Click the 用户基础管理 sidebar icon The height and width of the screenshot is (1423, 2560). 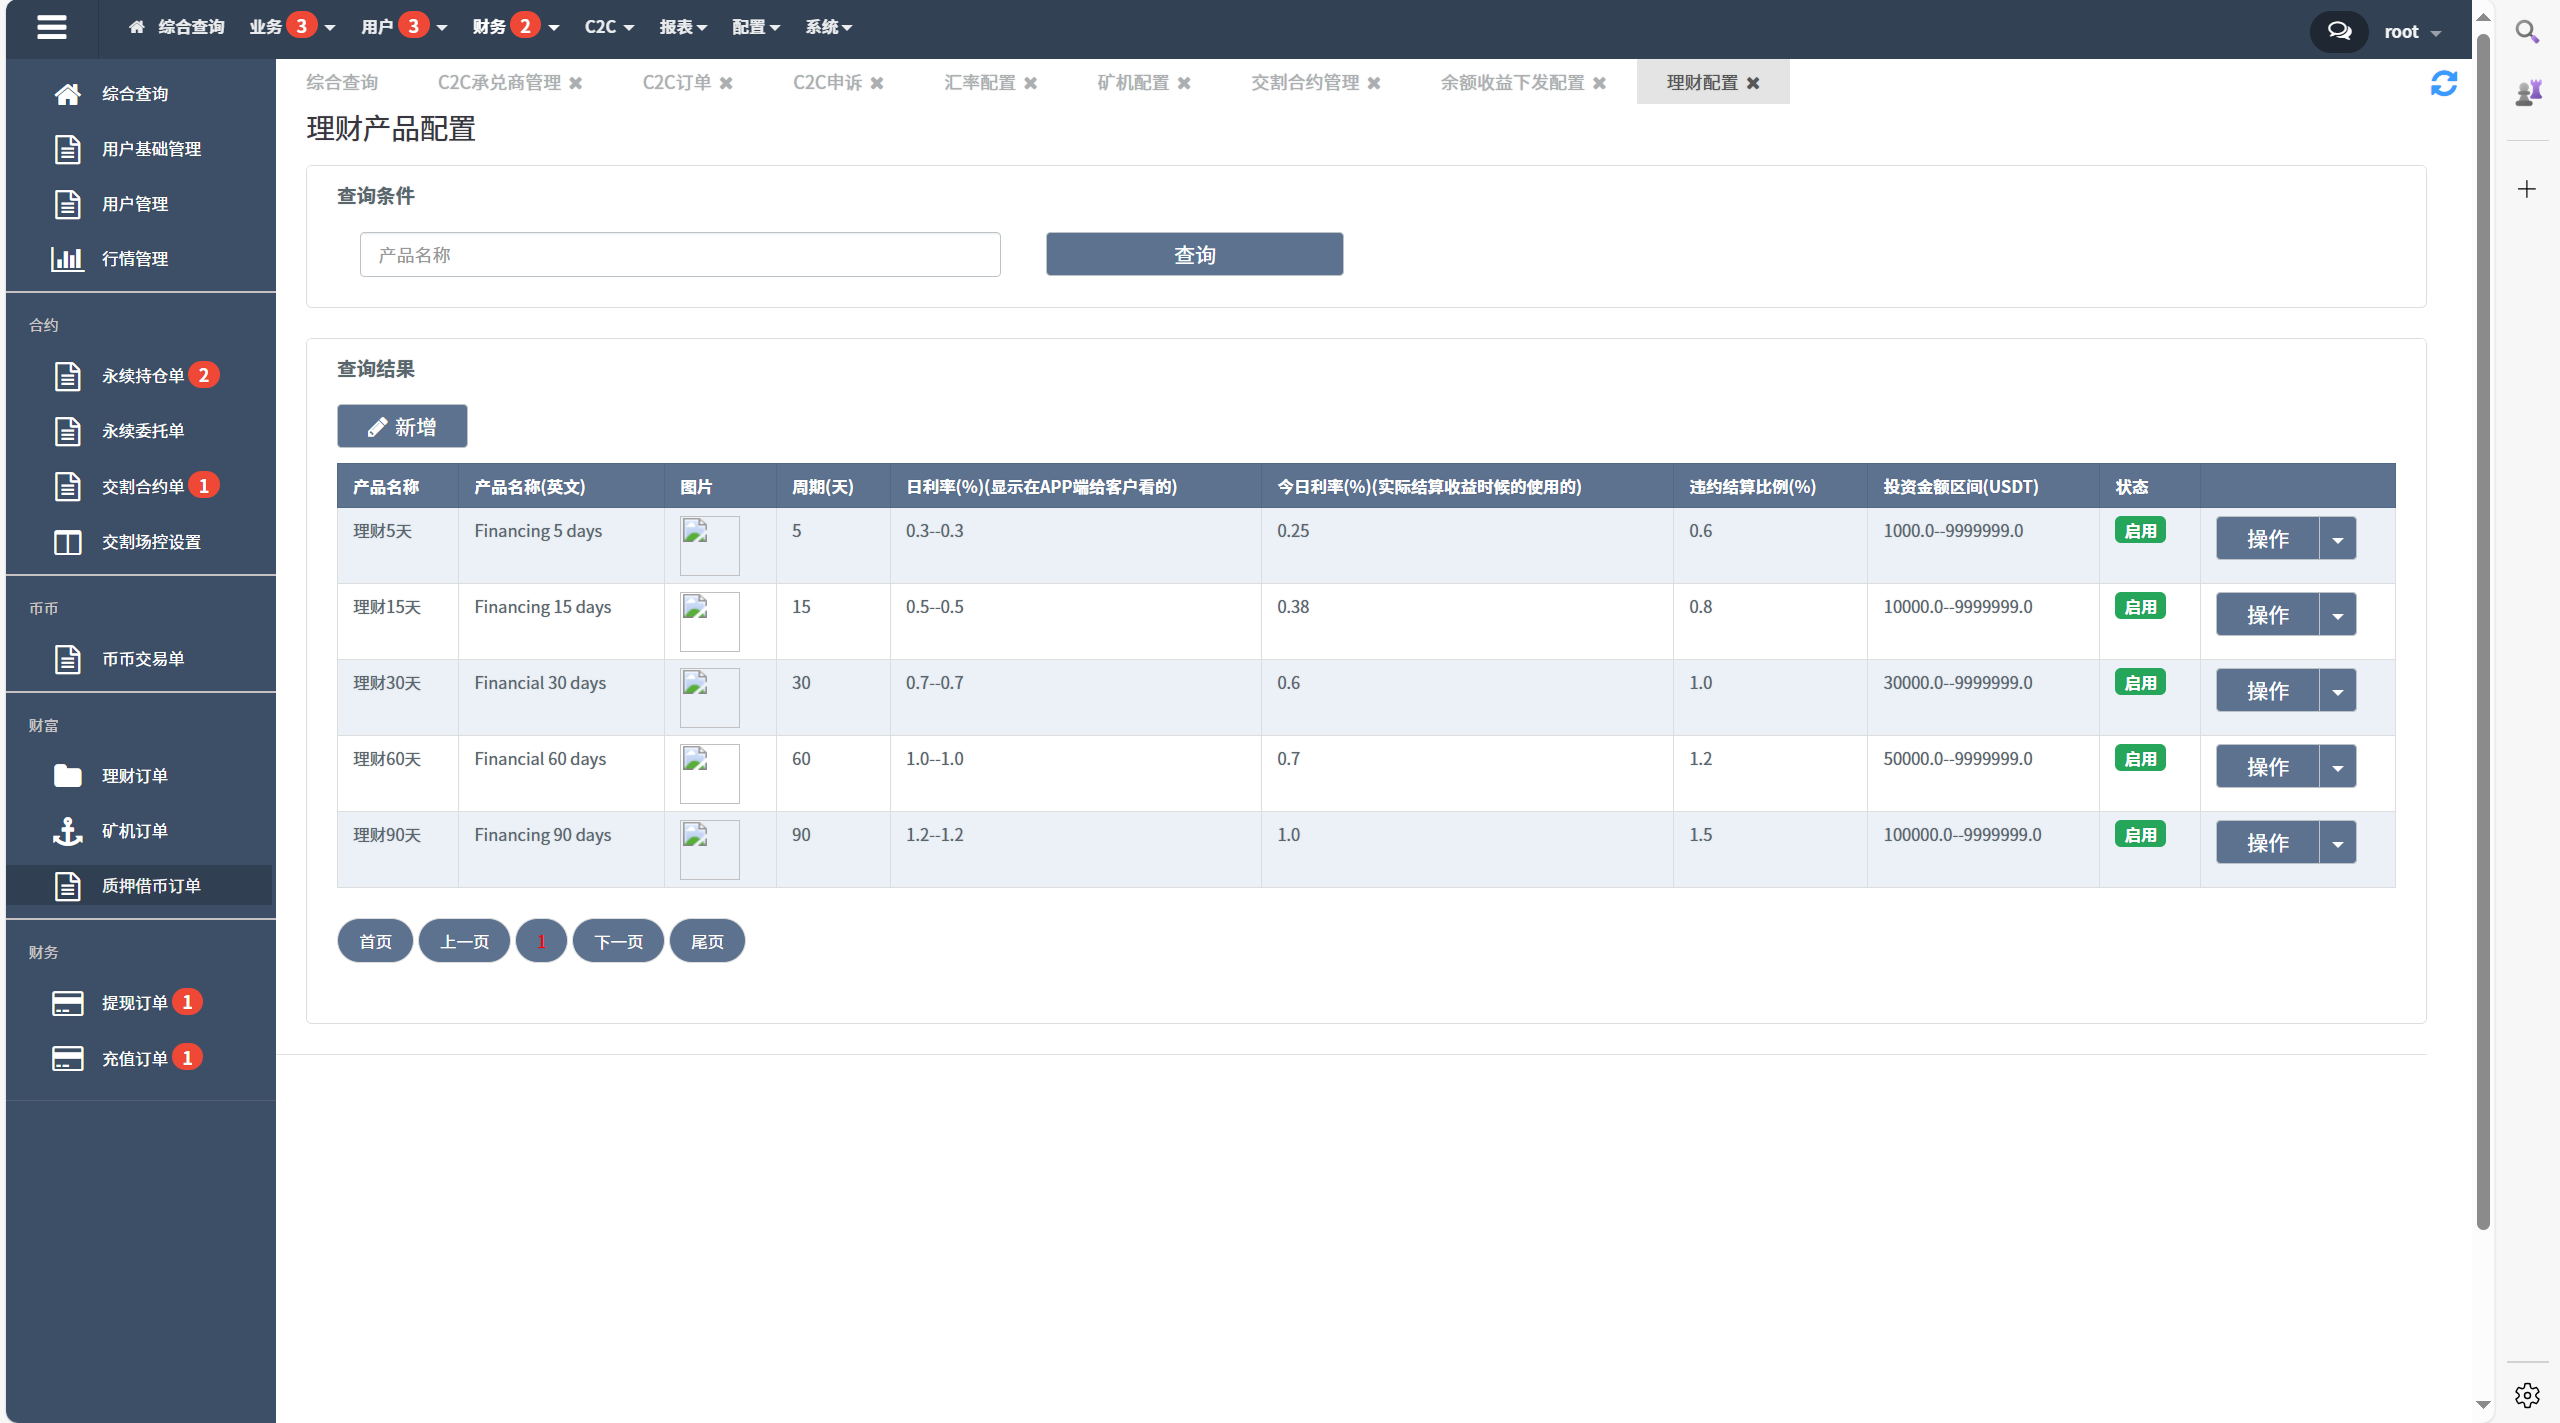(x=67, y=147)
